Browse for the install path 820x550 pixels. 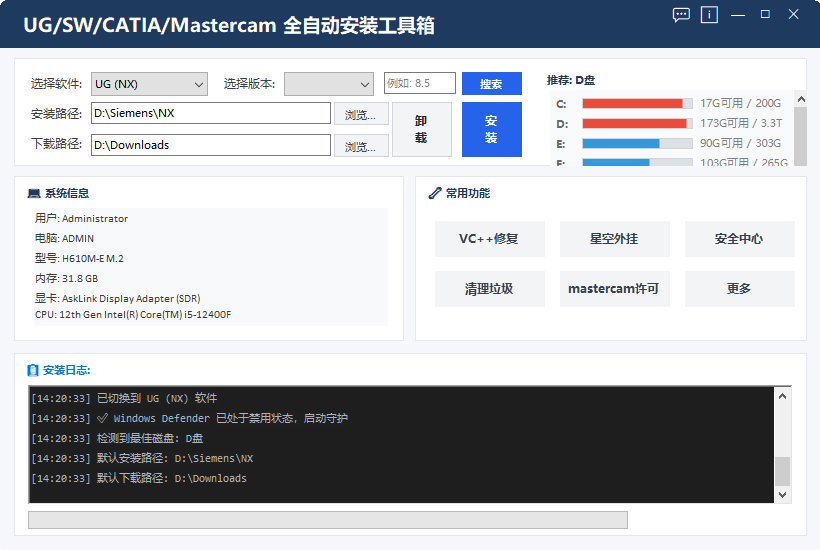361,114
